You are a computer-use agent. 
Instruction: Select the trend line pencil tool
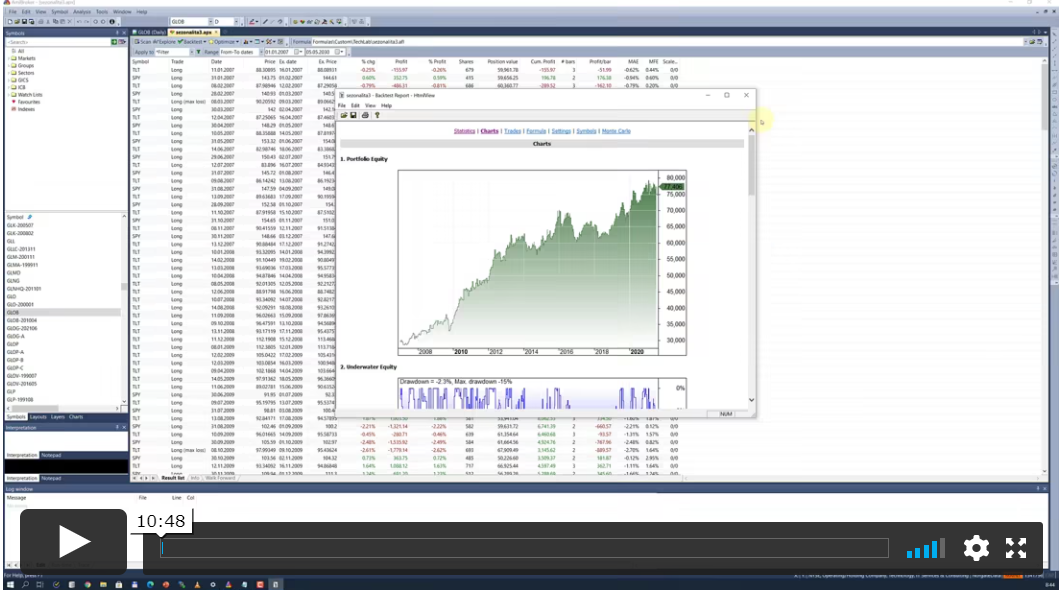[266, 22]
